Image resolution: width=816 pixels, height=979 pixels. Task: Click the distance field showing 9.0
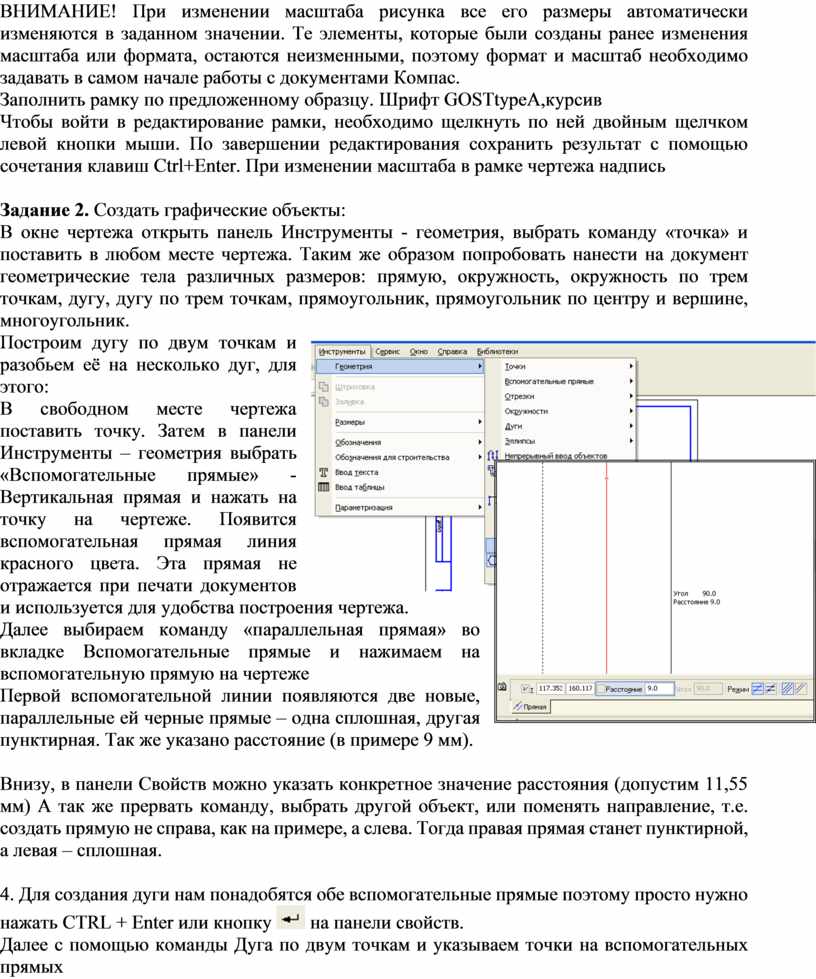click(x=659, y=689)
